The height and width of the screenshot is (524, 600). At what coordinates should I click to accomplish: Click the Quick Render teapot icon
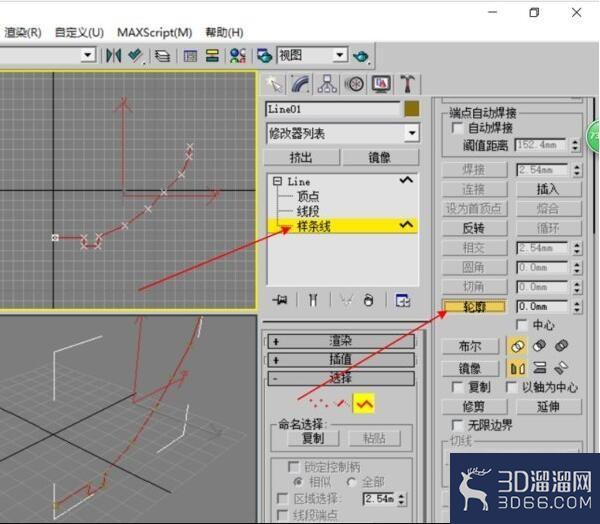[360, 57]
